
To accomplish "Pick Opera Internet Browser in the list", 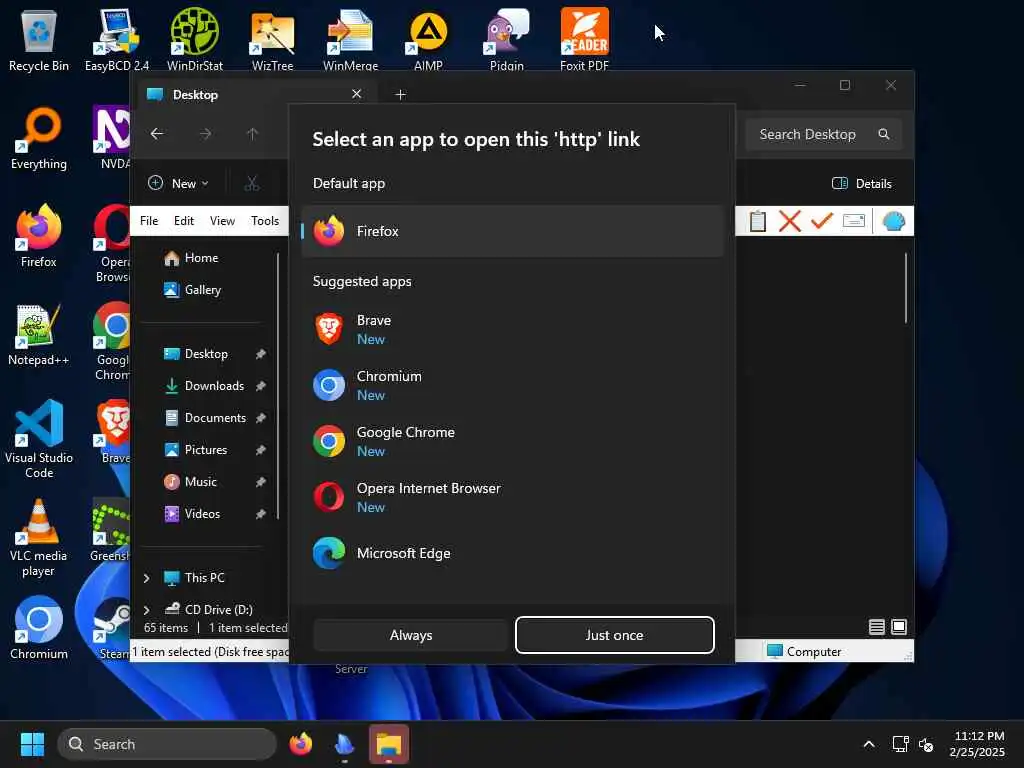I will tap(512, 498).
